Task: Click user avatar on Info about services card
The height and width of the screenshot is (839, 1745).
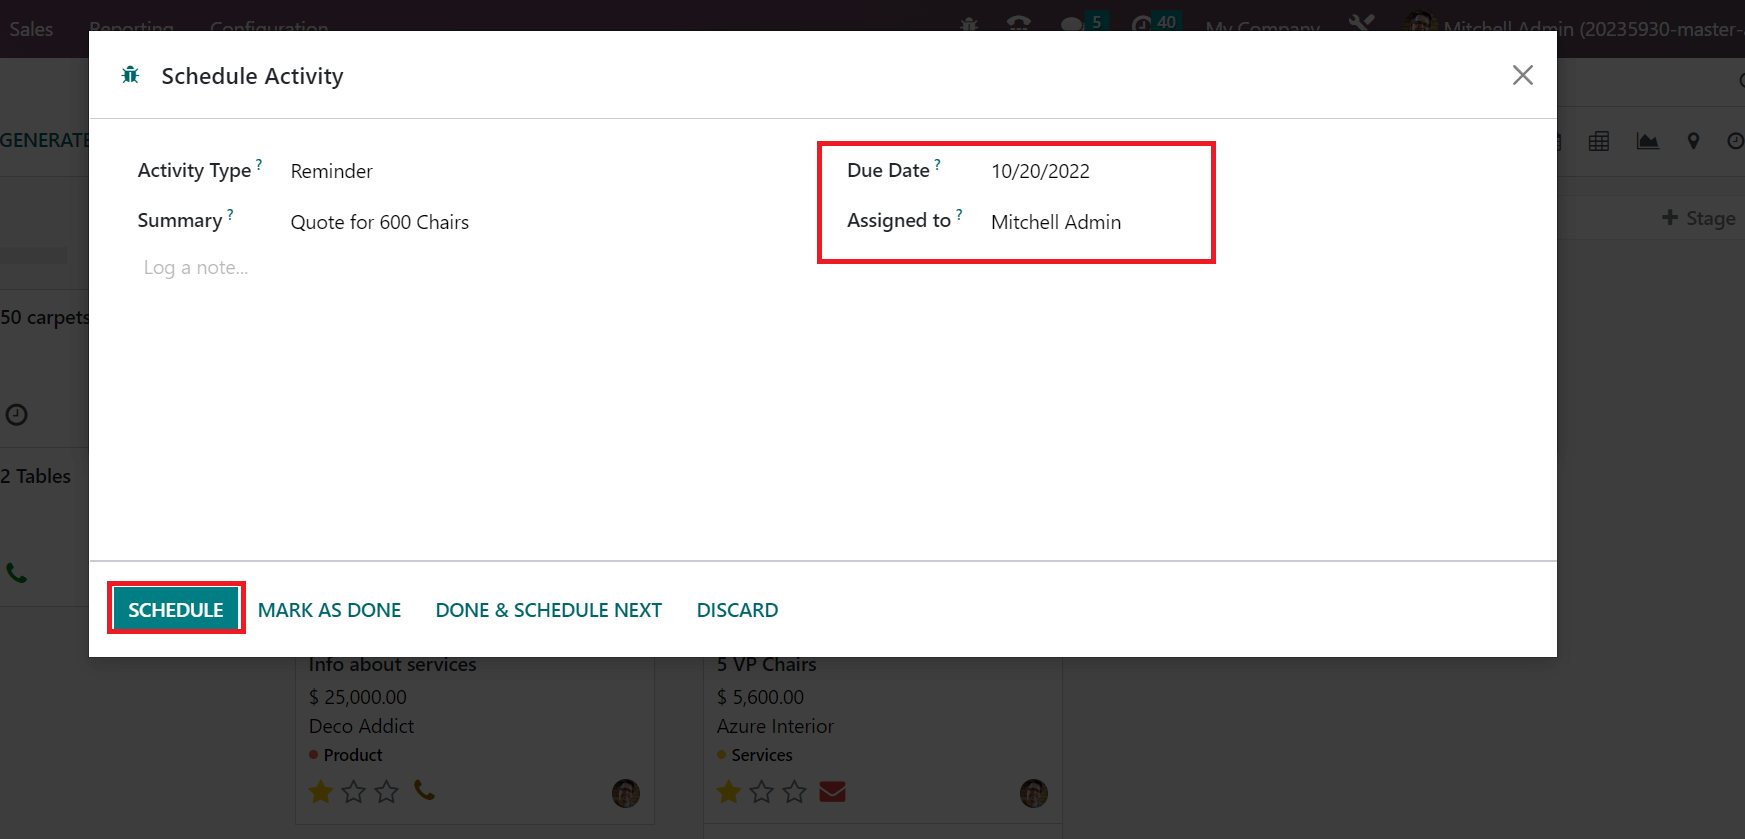Action: pyautogui.click(x=626, y=794)
